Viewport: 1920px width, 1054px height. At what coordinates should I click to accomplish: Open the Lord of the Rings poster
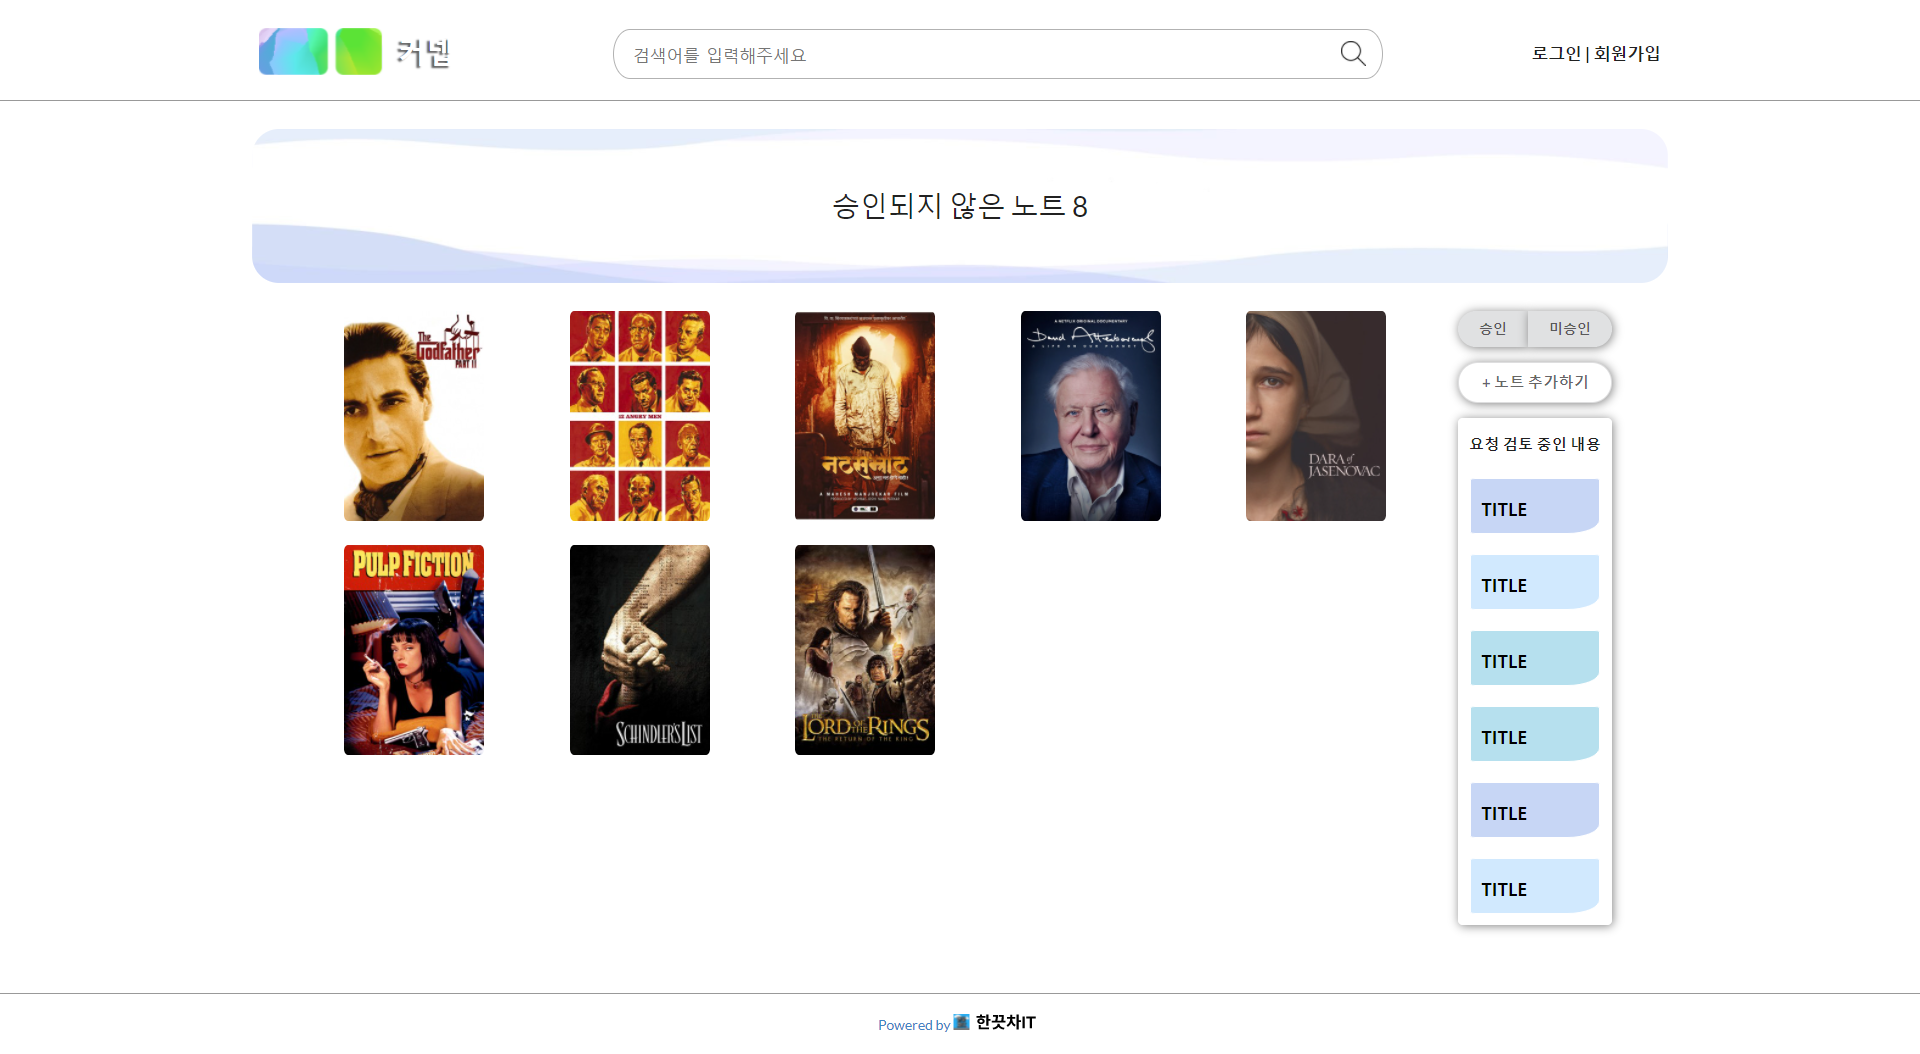865,650
